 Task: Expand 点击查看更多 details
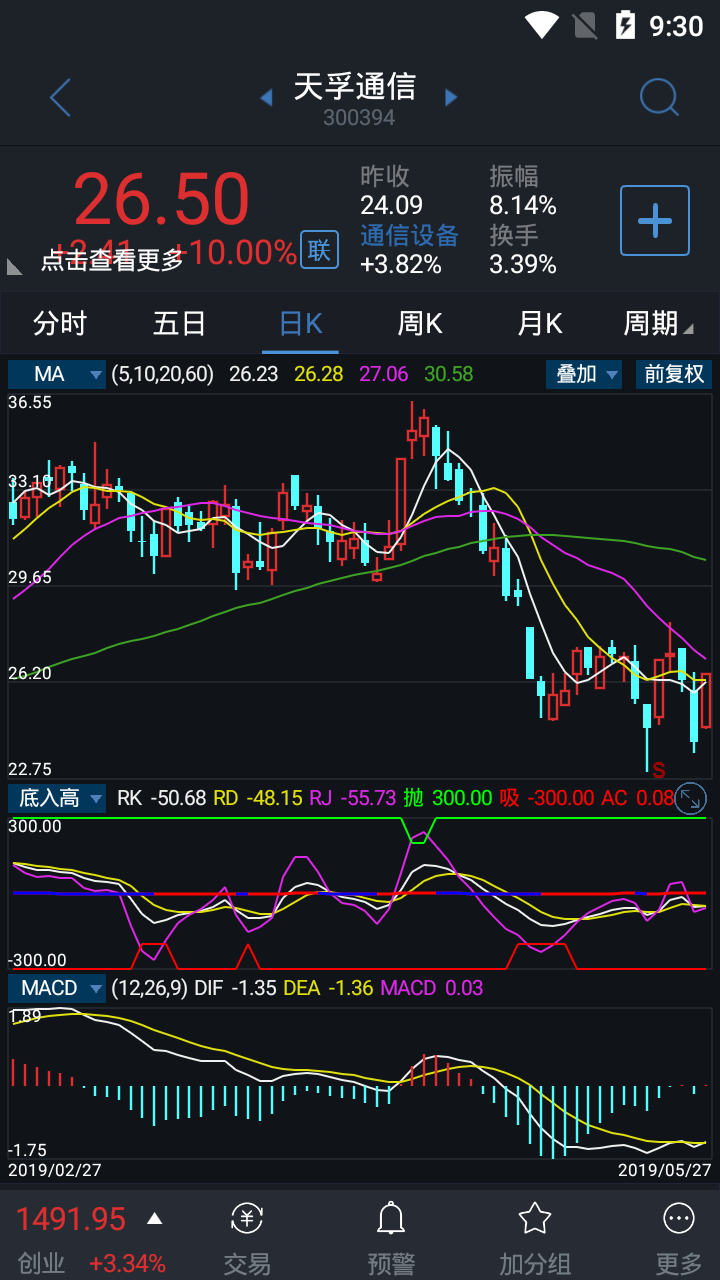(x=112, y=261)
